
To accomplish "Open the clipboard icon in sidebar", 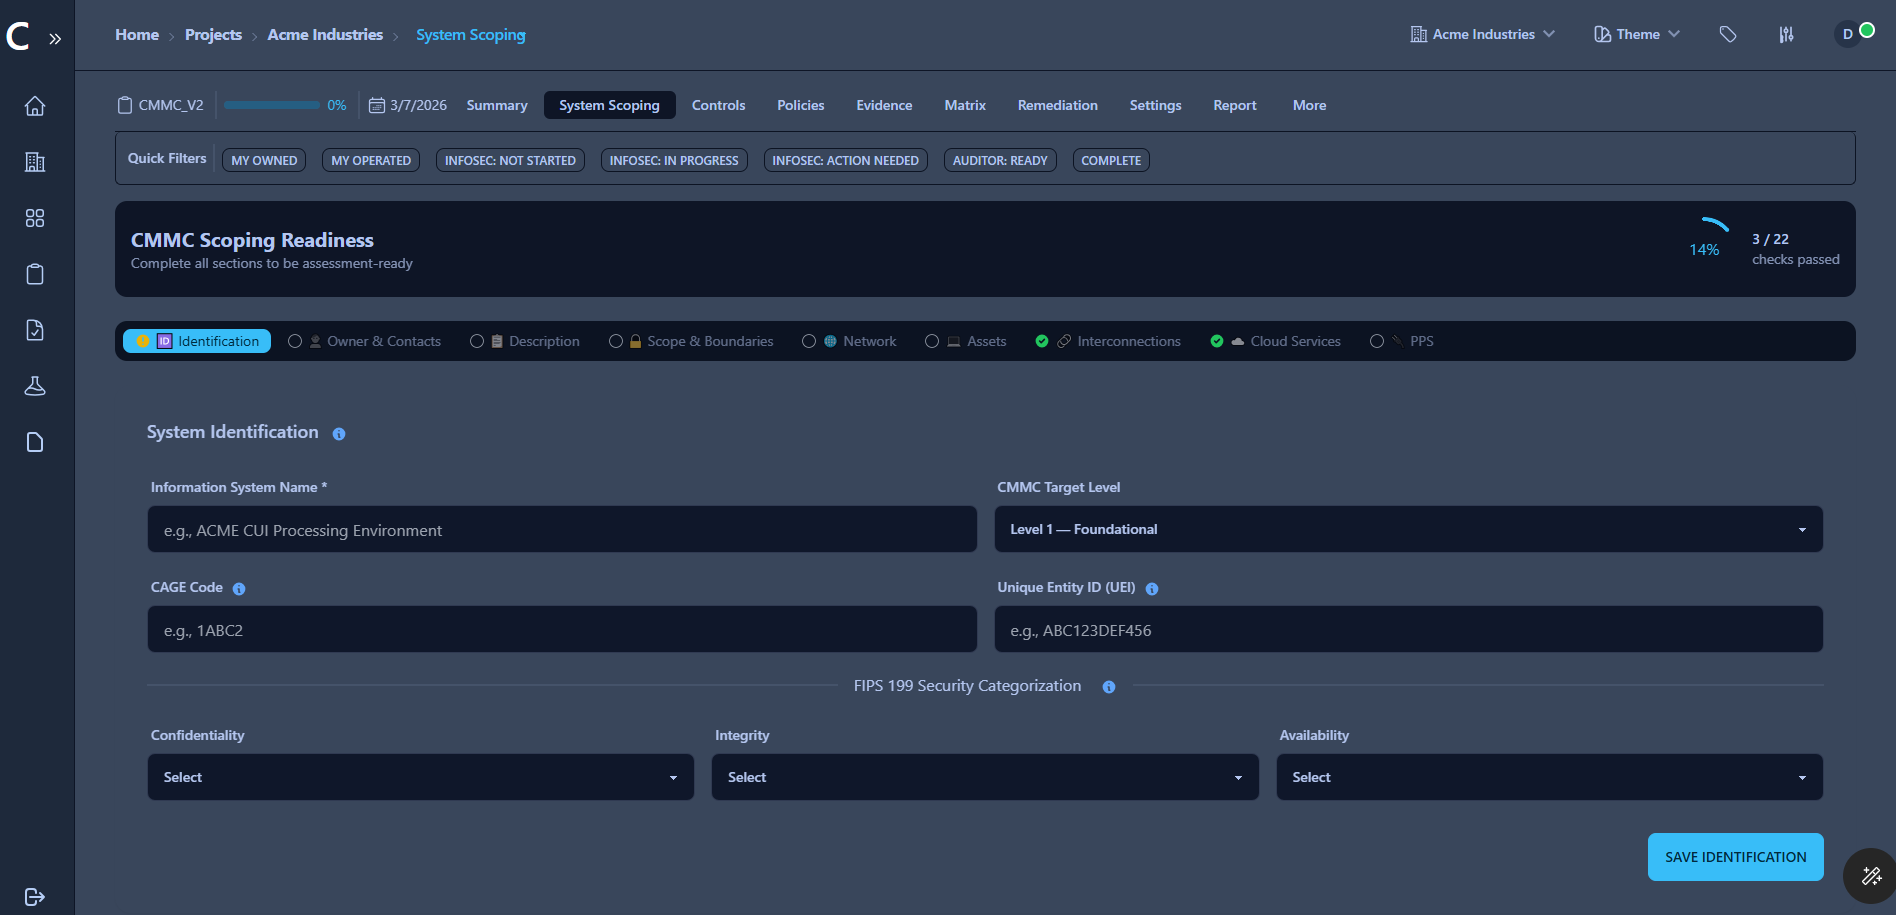I will (35, 274).
